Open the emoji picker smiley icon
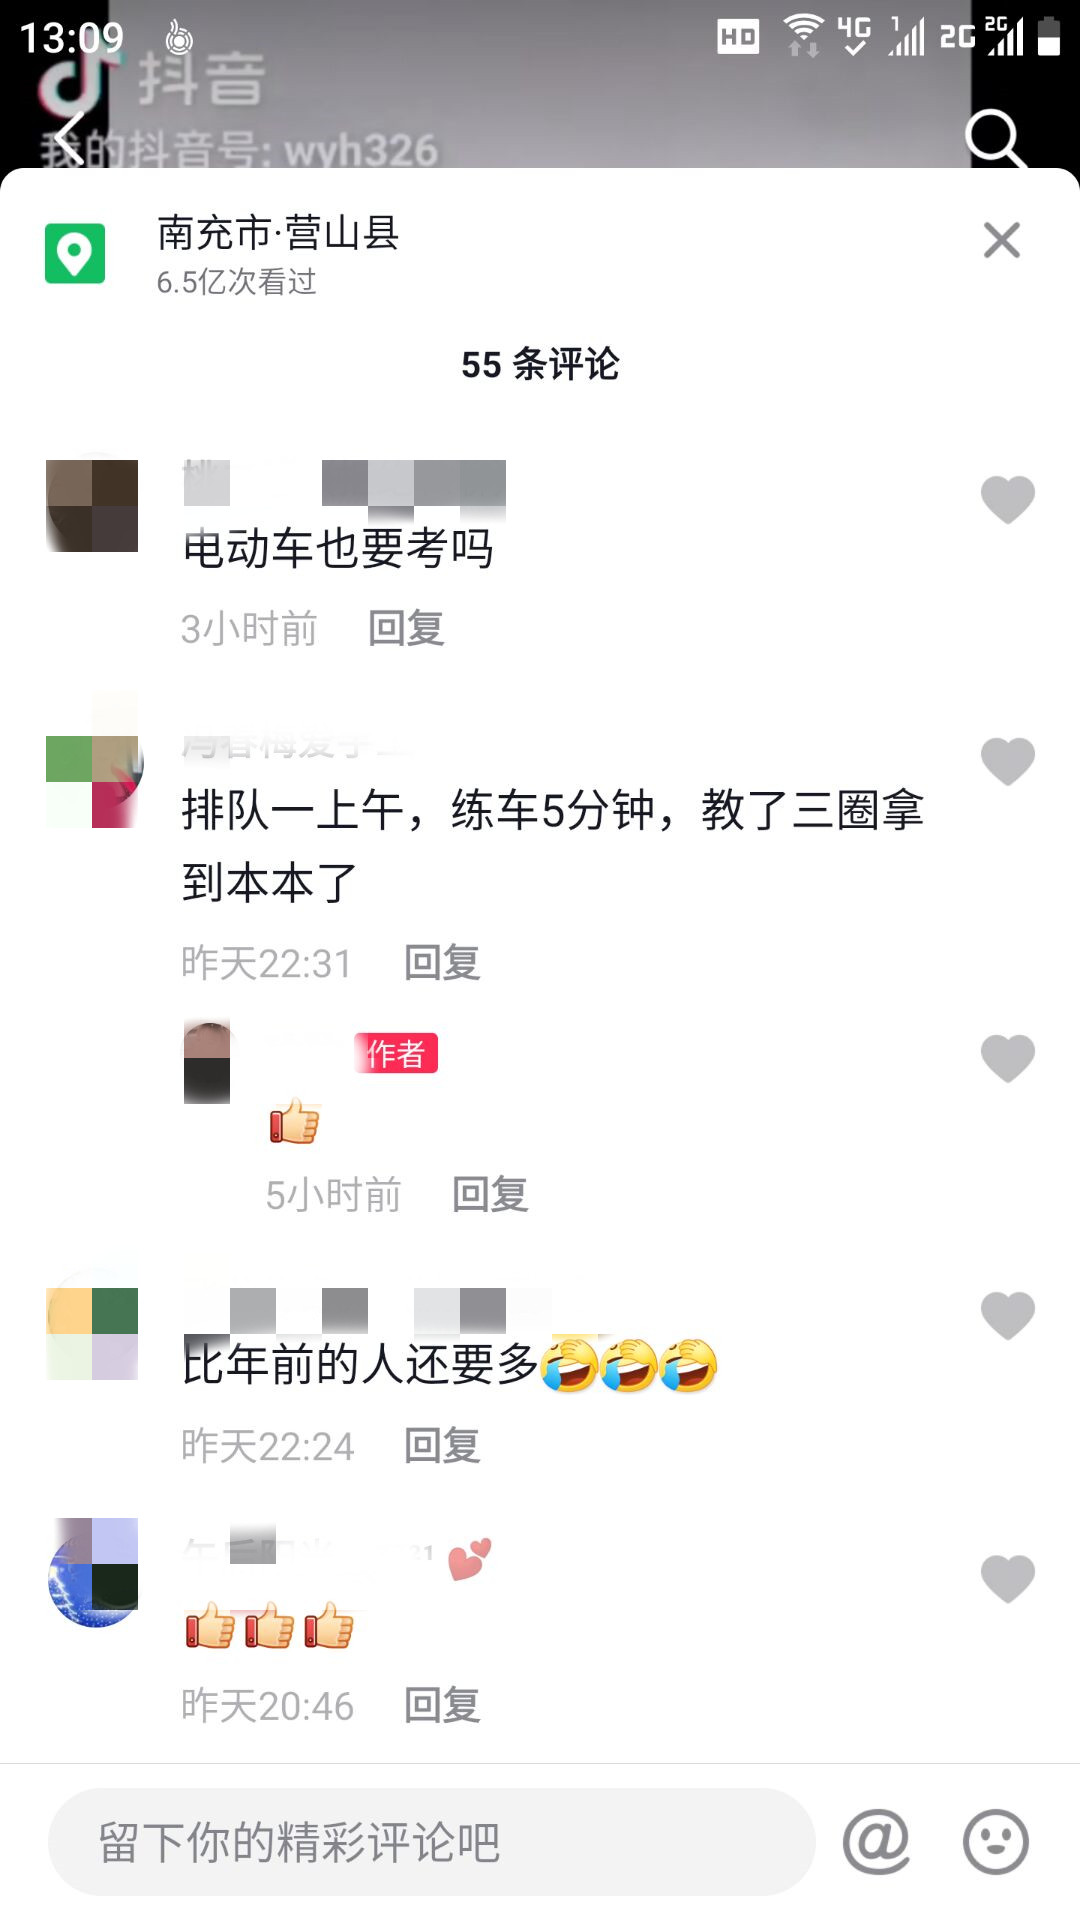Screen dimensions: 1080x1920 (x=995, y=1841)
